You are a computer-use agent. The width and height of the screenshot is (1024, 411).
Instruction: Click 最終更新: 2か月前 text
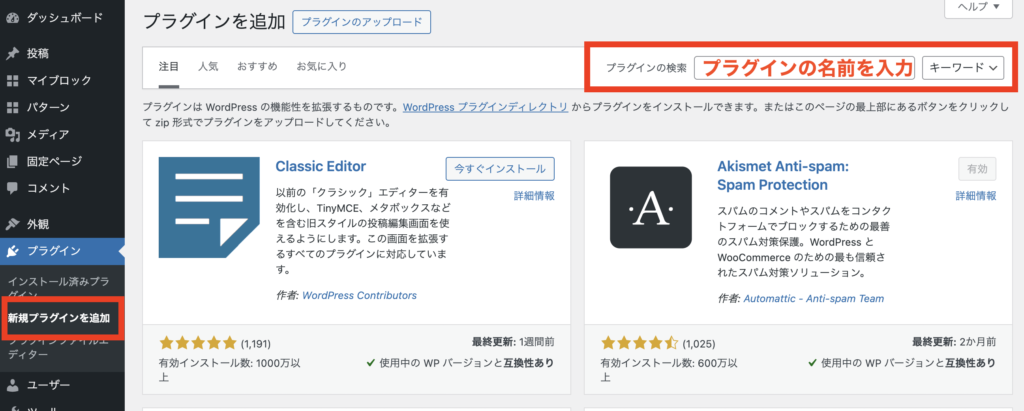tap(954, 341)
